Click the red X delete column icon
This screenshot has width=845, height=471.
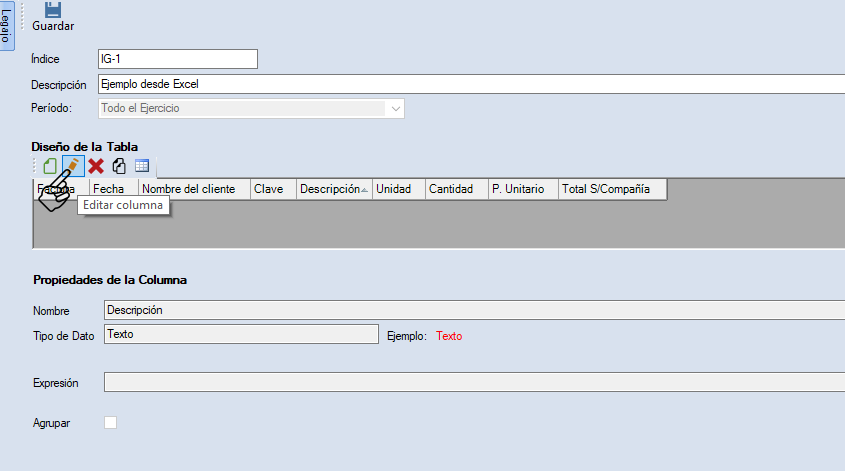click(x=96, y=166)
